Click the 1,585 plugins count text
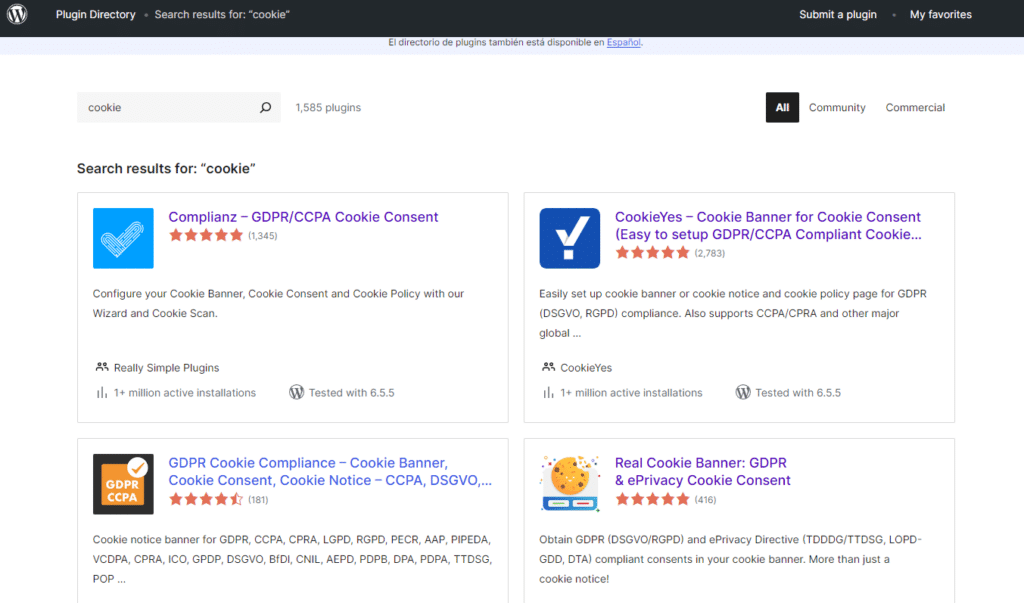Screen dimensions: 1024x603 (x=328, y=107)
